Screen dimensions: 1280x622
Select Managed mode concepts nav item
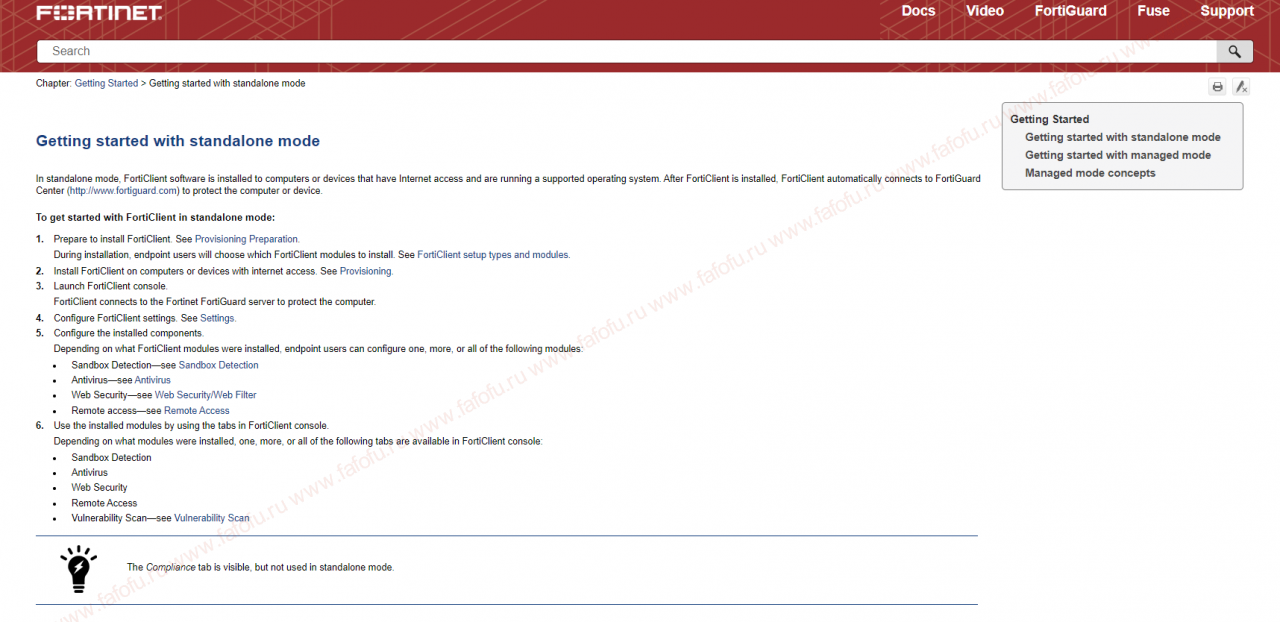[x=1090, y=173]
